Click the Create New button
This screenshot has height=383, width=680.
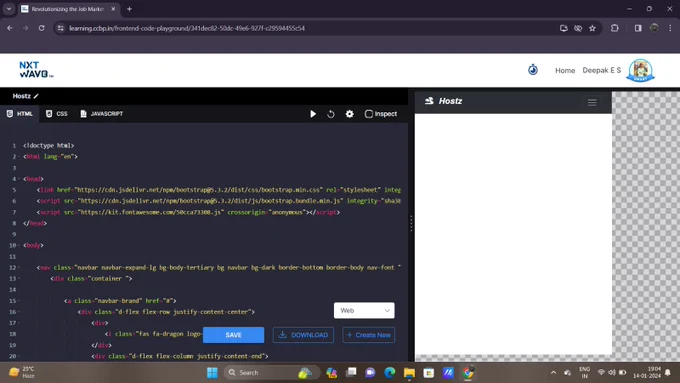pyautogui.click(x=369, y=335)
